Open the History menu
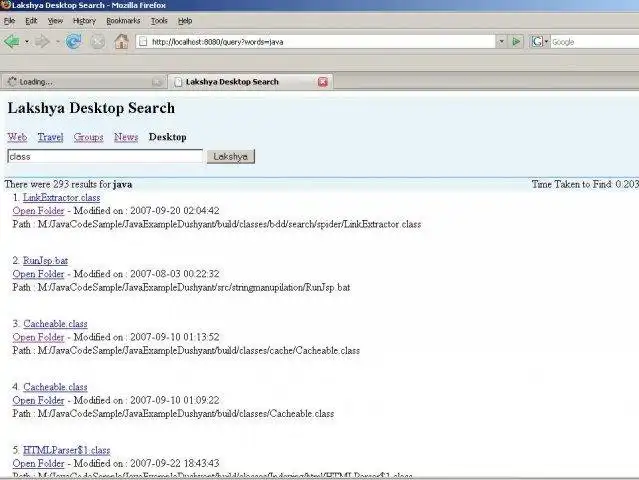This screenshot has height=480, width=639. coord(84,21)
